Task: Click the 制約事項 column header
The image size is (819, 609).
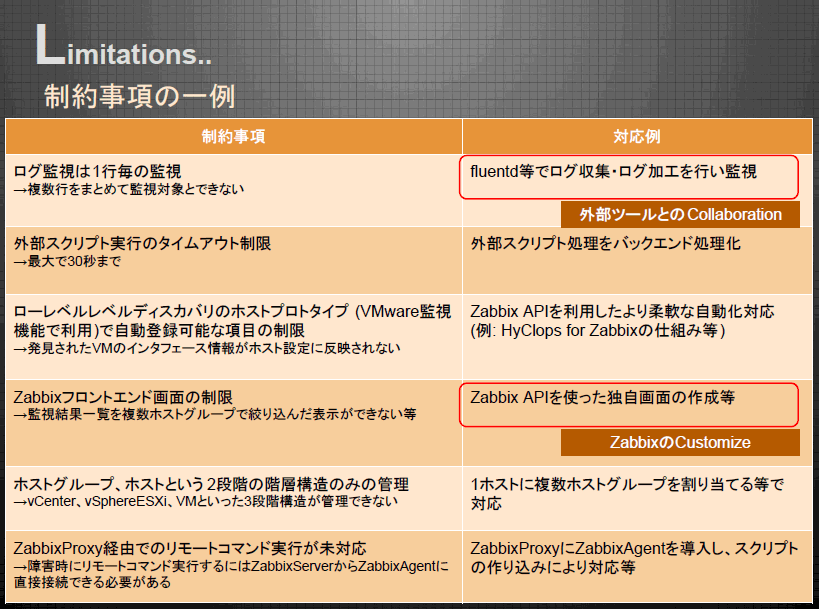Action: (233, 136)
